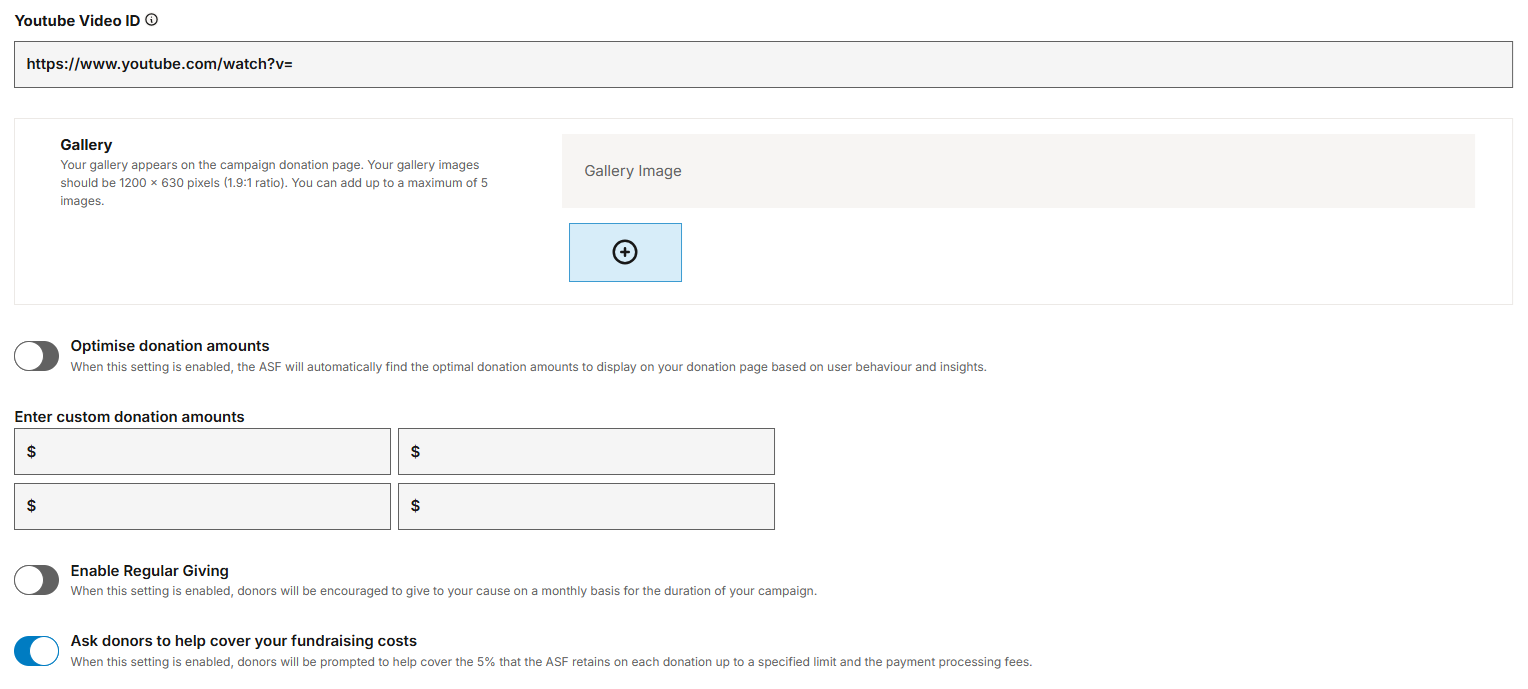Select the third custom donation amount field

click(202, 506)
